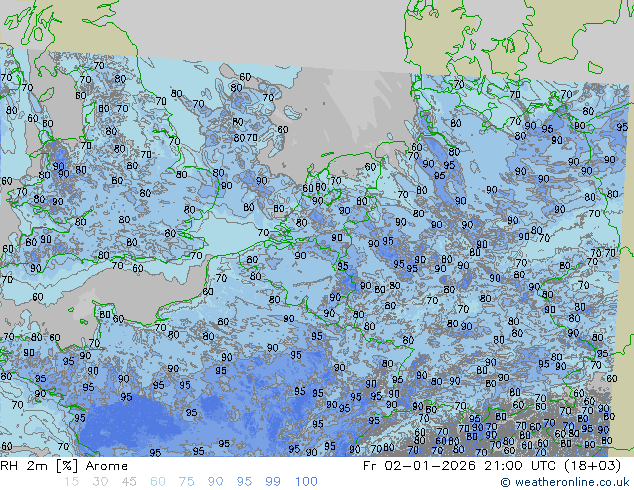Click the 'RH 2m [%] Arome' map title
Screen dimensions: 634x490
(x=64, y=466)
